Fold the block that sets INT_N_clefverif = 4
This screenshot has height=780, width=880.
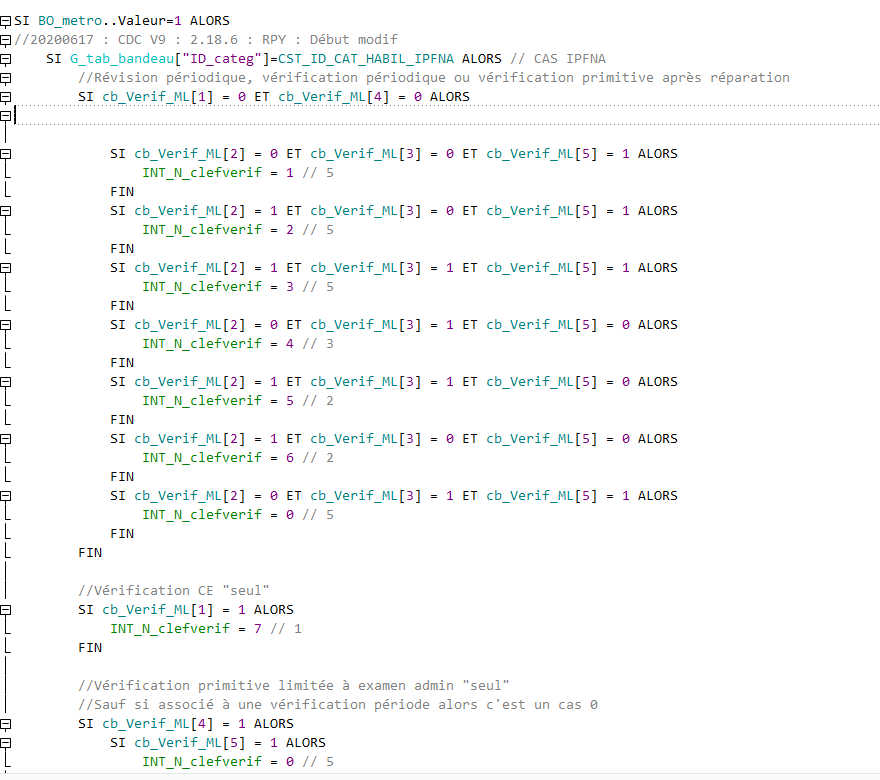click(6, 325)
